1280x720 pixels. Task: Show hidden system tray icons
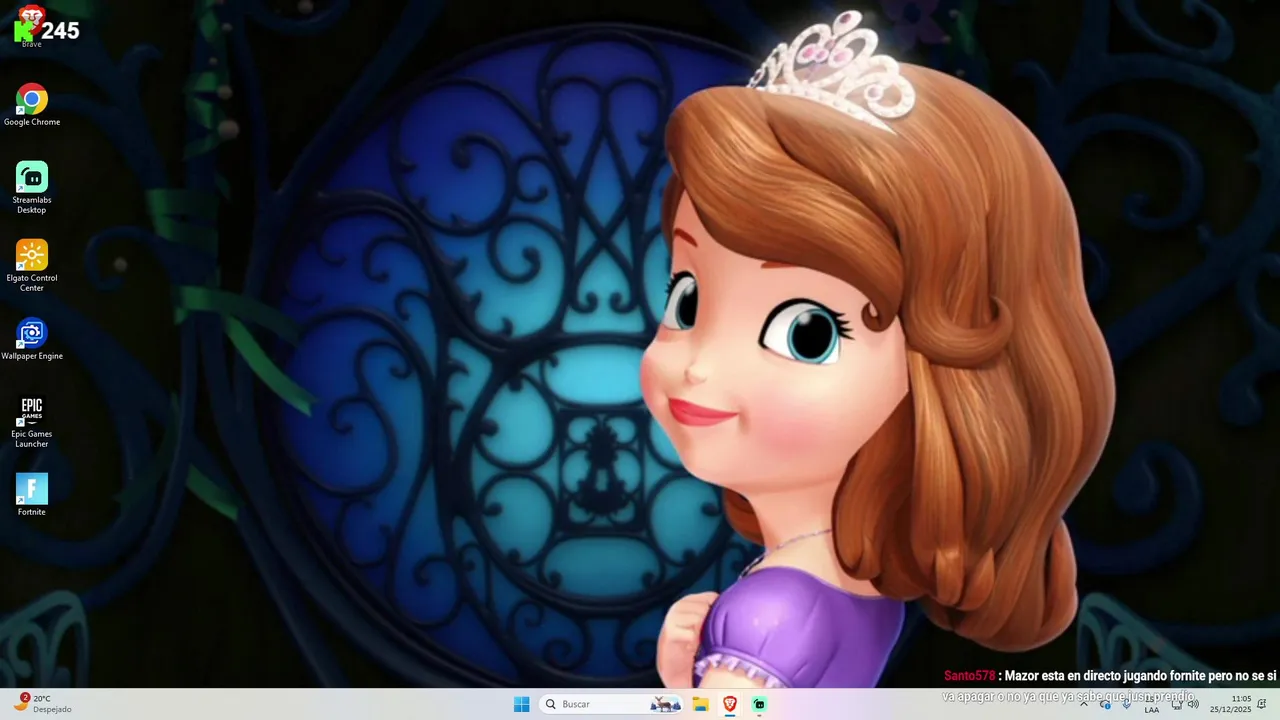pos(1083,704)
